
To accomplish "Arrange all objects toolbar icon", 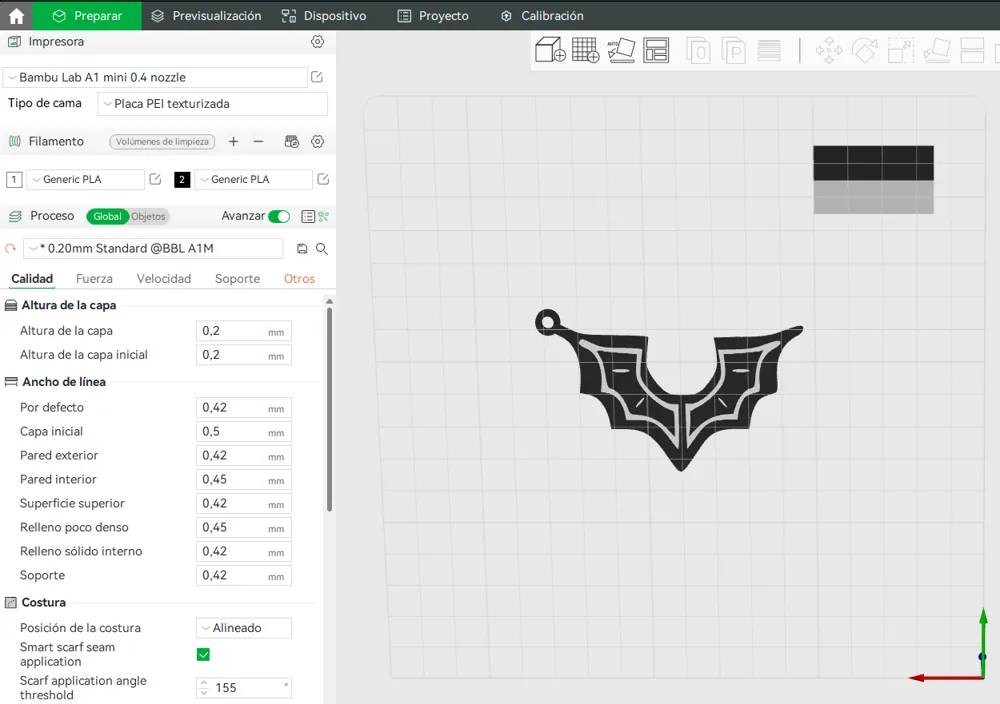I will (656, 50).
